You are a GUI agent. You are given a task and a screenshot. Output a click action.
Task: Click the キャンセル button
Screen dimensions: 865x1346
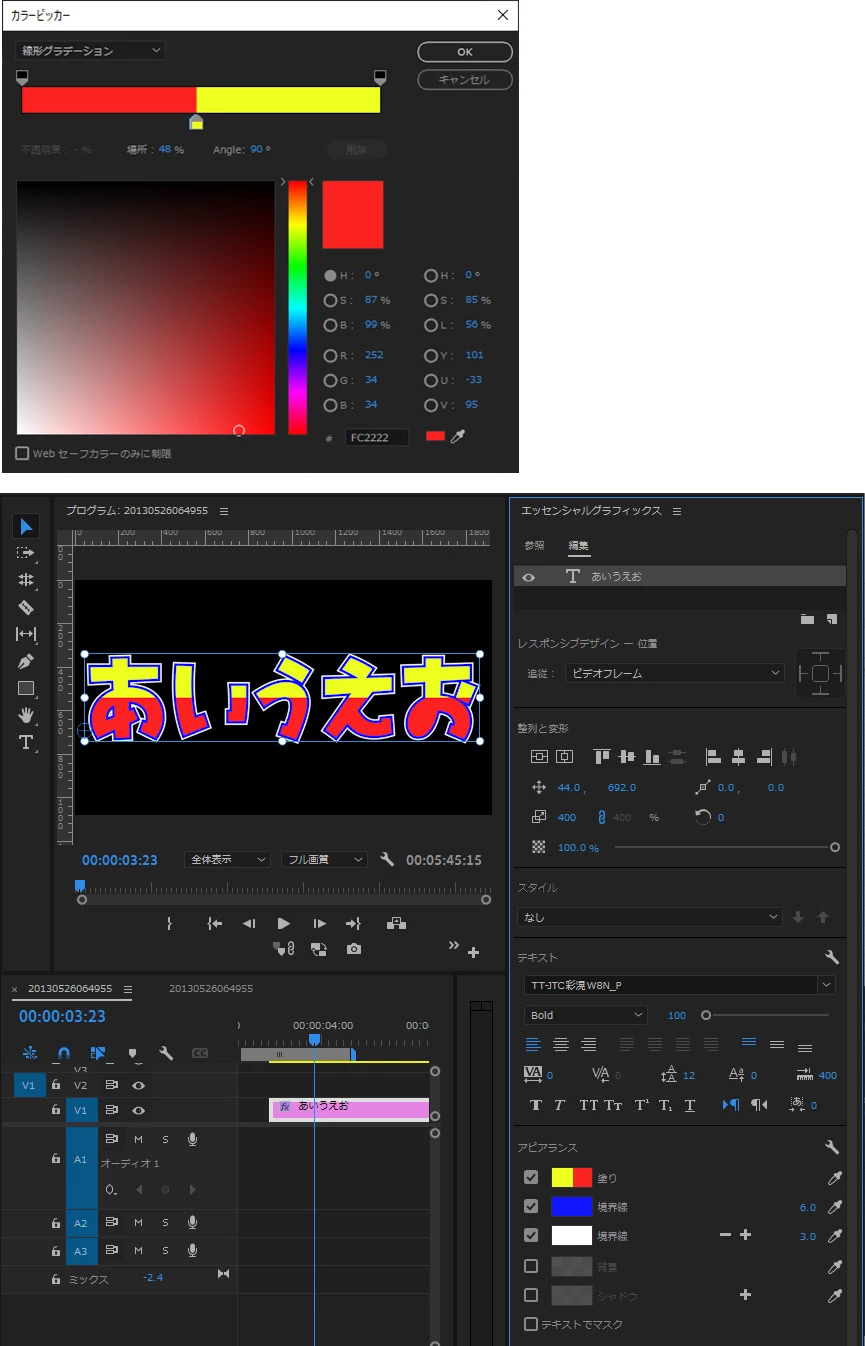point(465,79)
